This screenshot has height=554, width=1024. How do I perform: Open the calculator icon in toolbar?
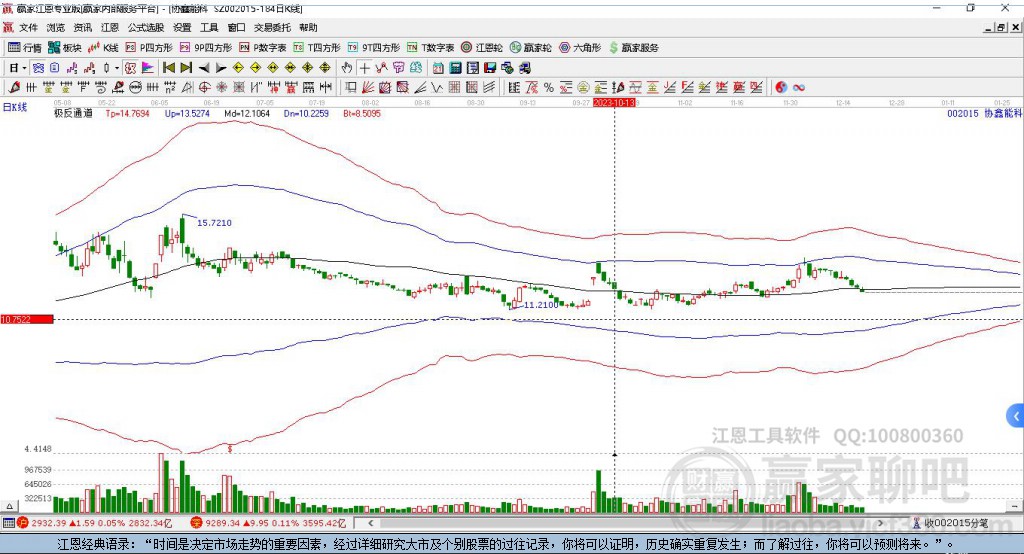tap(455, 68)
